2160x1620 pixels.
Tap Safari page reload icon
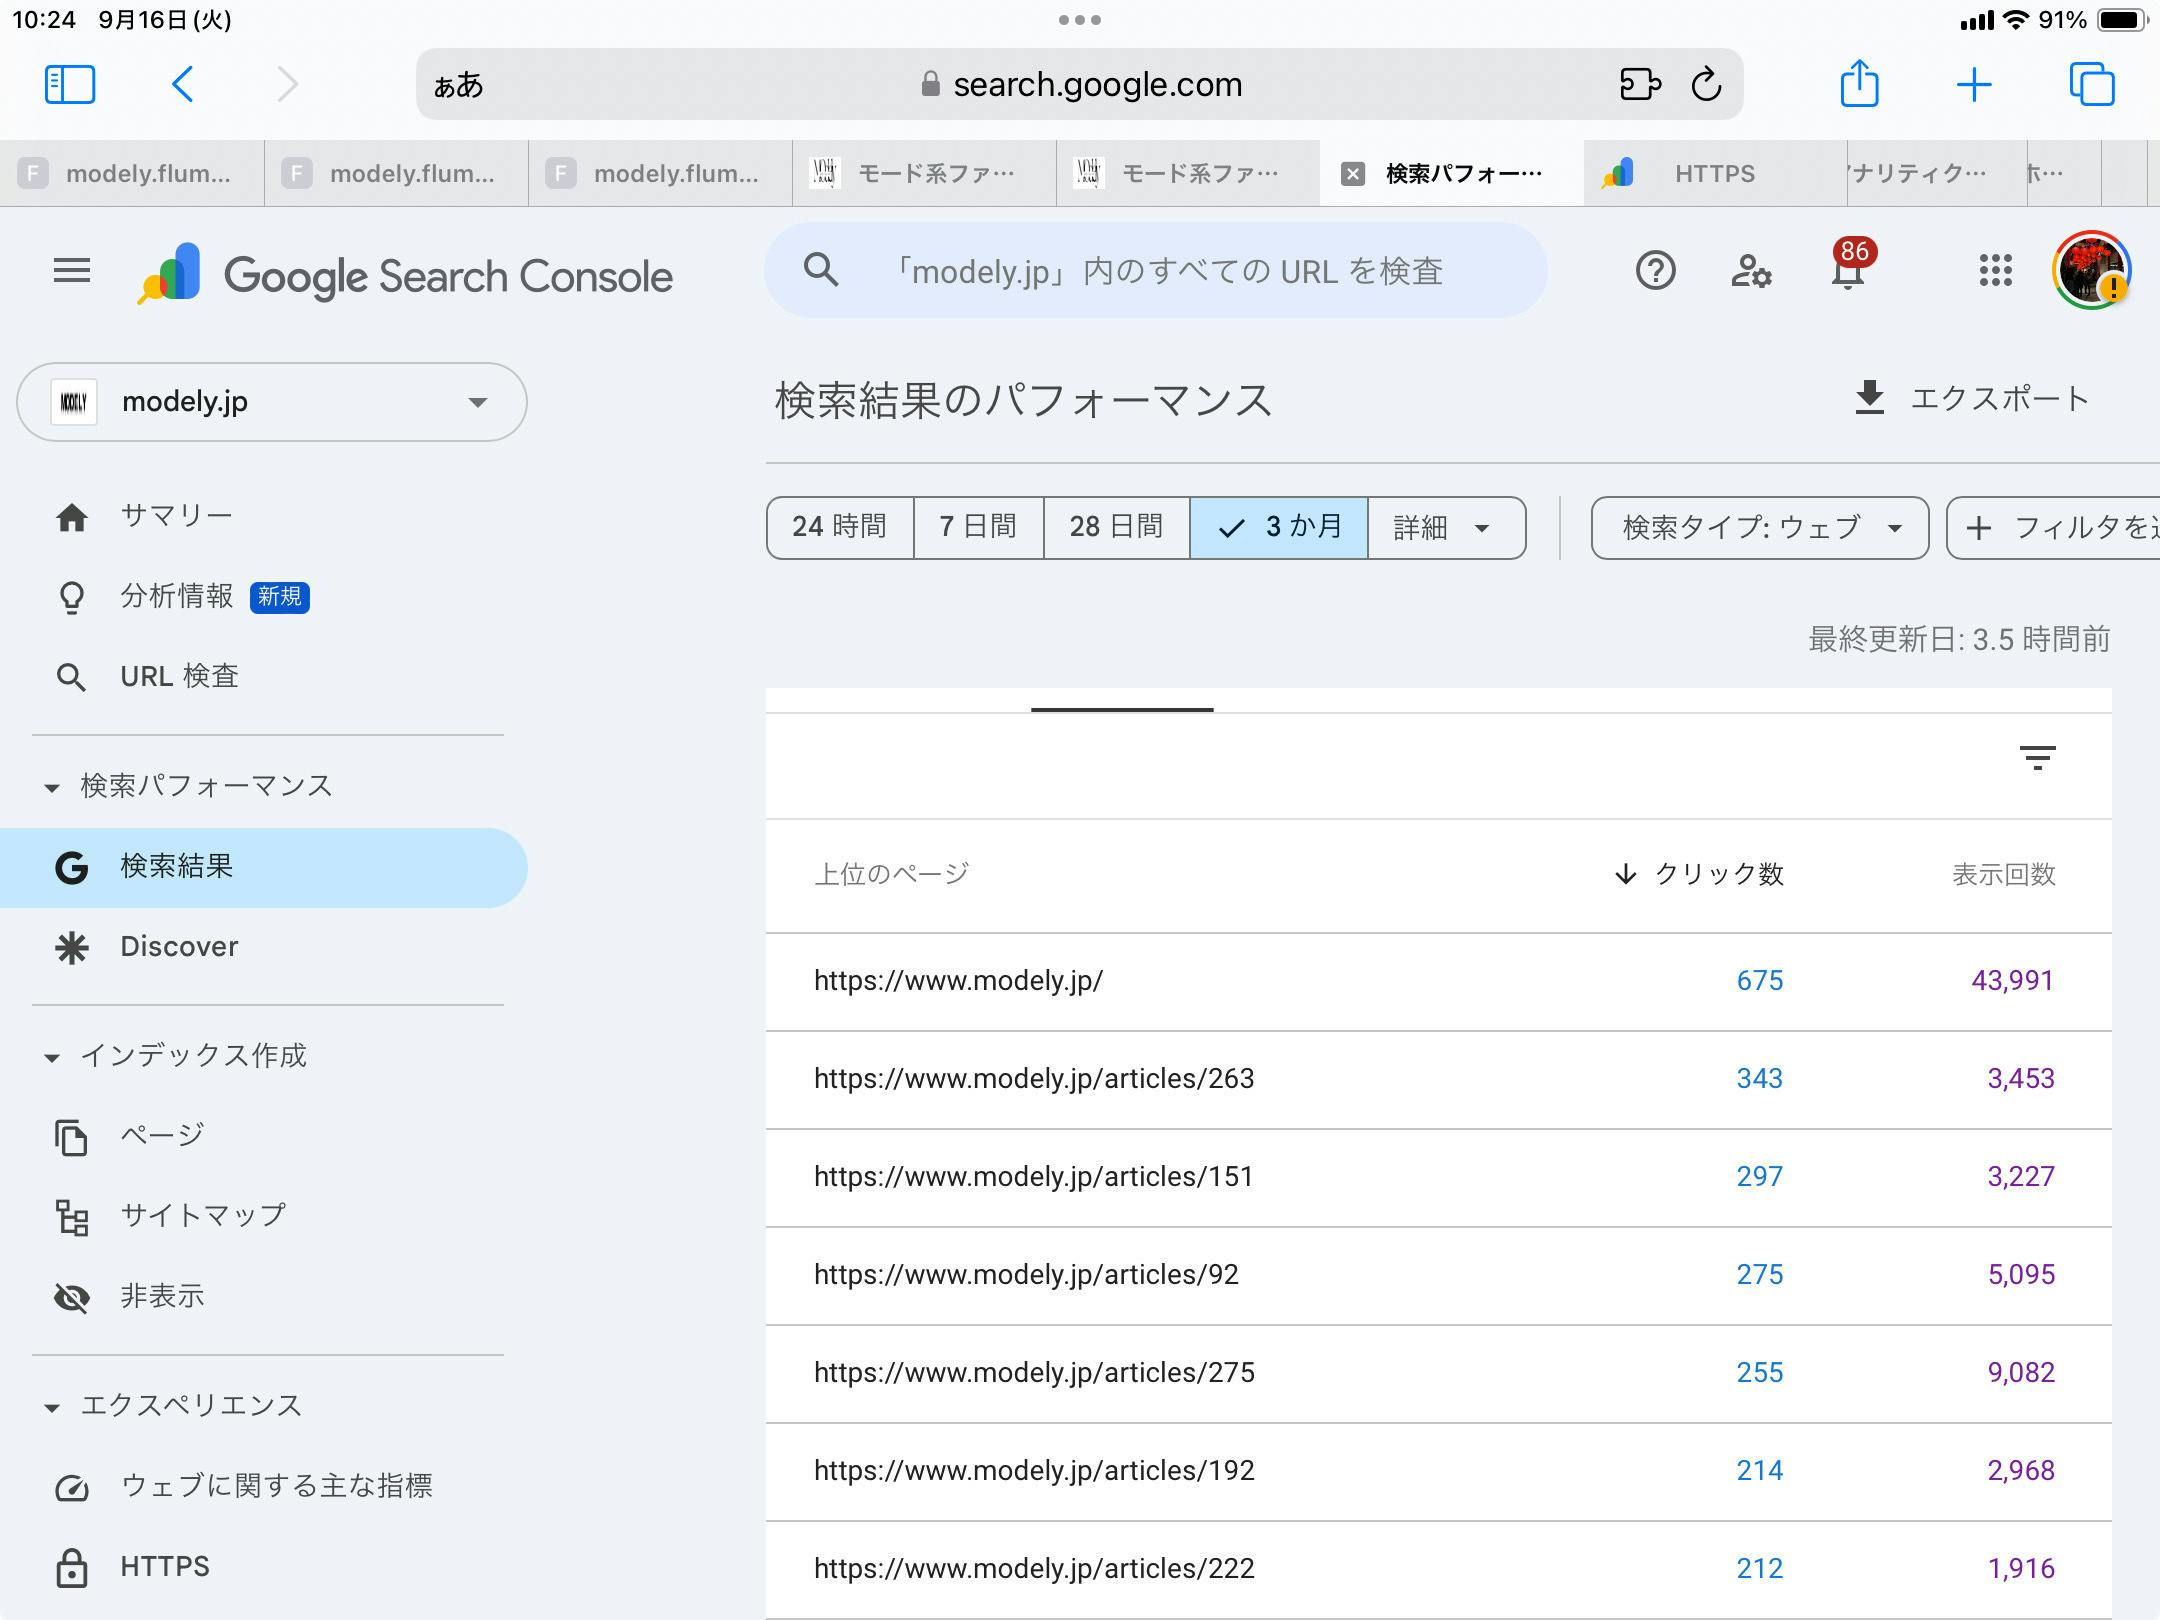coord(1706,85)
